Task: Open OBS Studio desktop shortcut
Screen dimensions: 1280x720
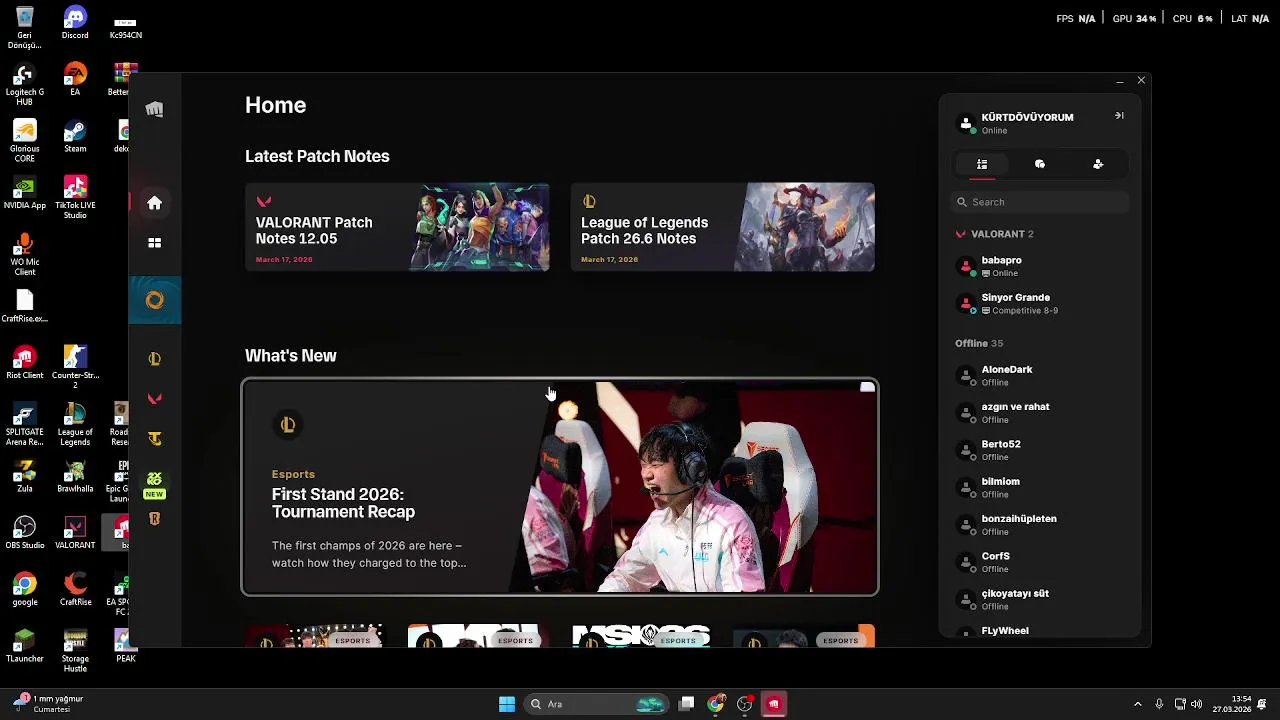Action: pyautogui.click(x=25, y=532)
